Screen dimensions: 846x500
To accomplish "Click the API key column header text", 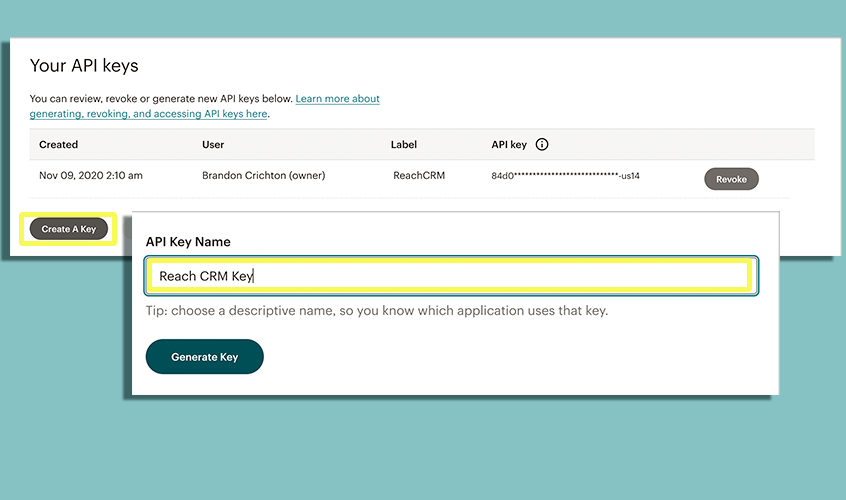I will pos(508,145).
